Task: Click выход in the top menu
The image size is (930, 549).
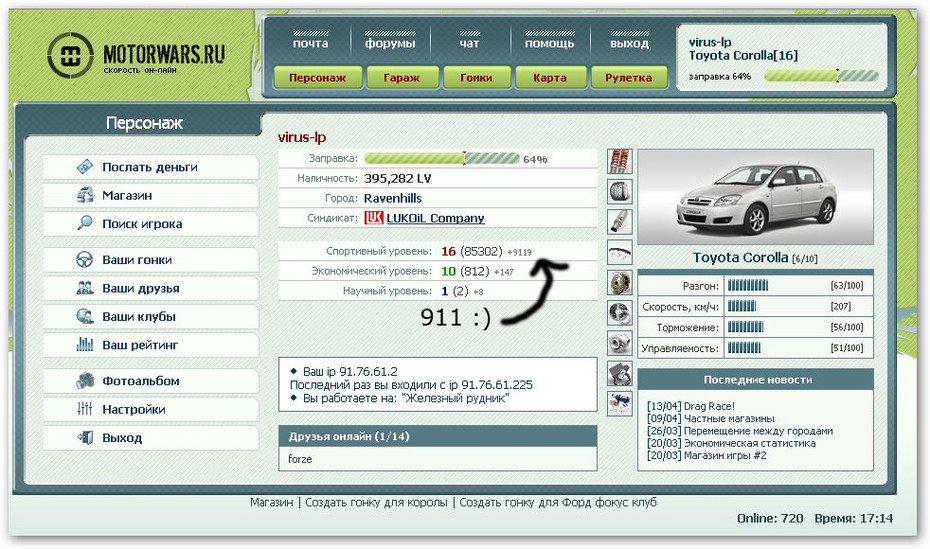Action: click(x=629, y=43)
